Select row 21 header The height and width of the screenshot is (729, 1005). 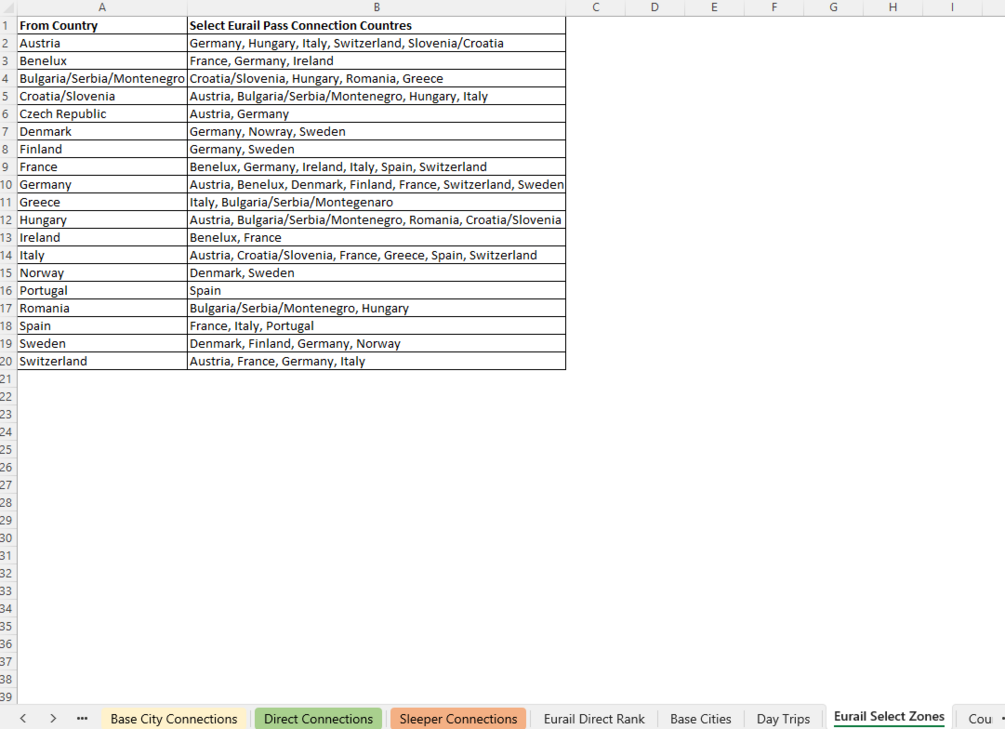click(x=8, y=379)
